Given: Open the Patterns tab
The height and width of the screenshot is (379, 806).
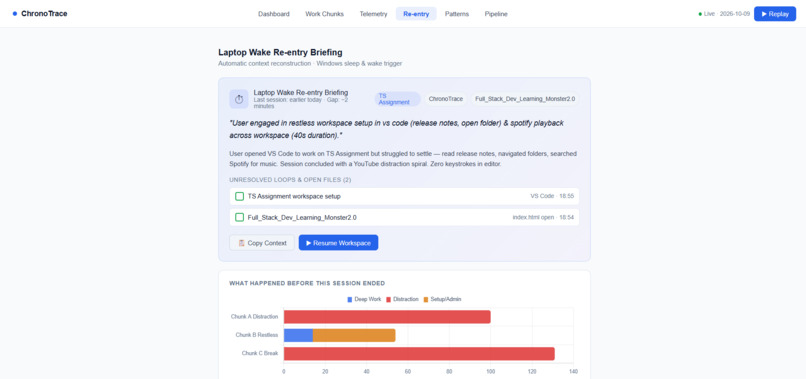Looking at the screenshot, I should 456,14.
